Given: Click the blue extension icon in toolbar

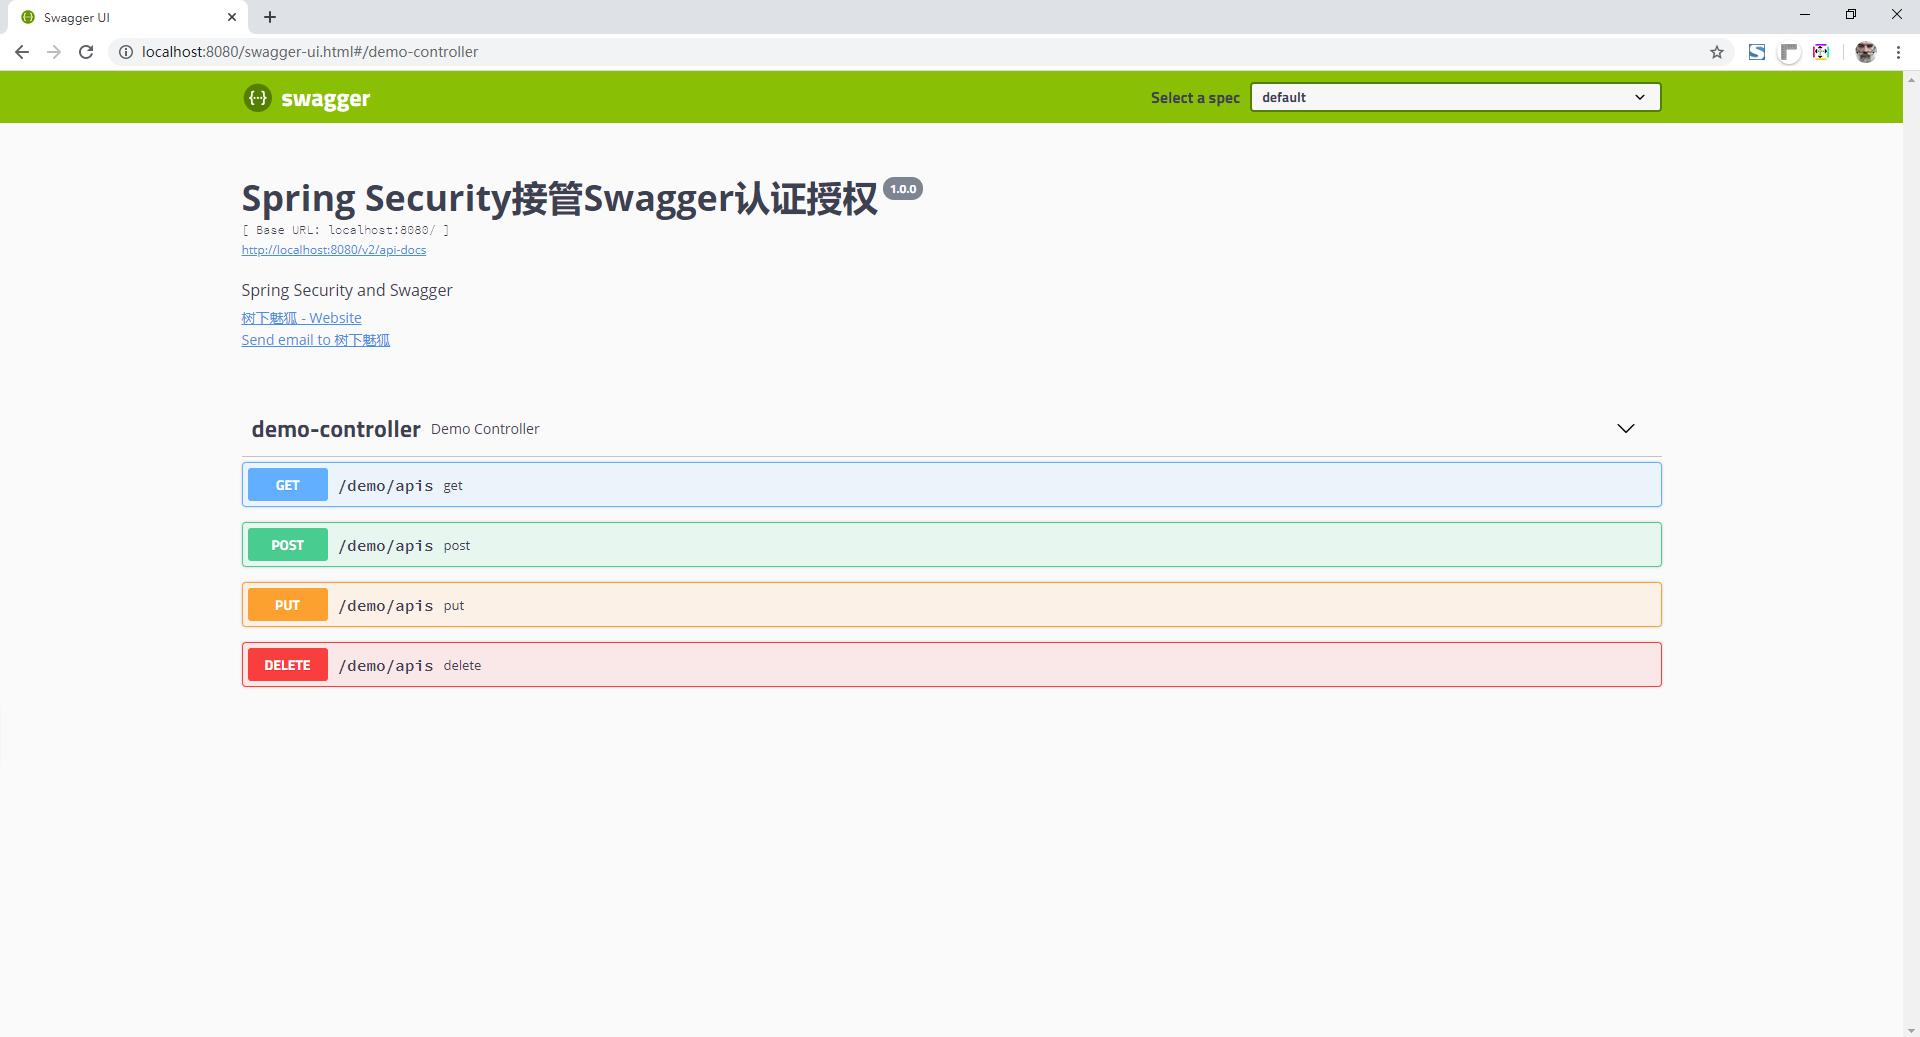Looking at the screenshot, I should click(x=1757, y=52).
